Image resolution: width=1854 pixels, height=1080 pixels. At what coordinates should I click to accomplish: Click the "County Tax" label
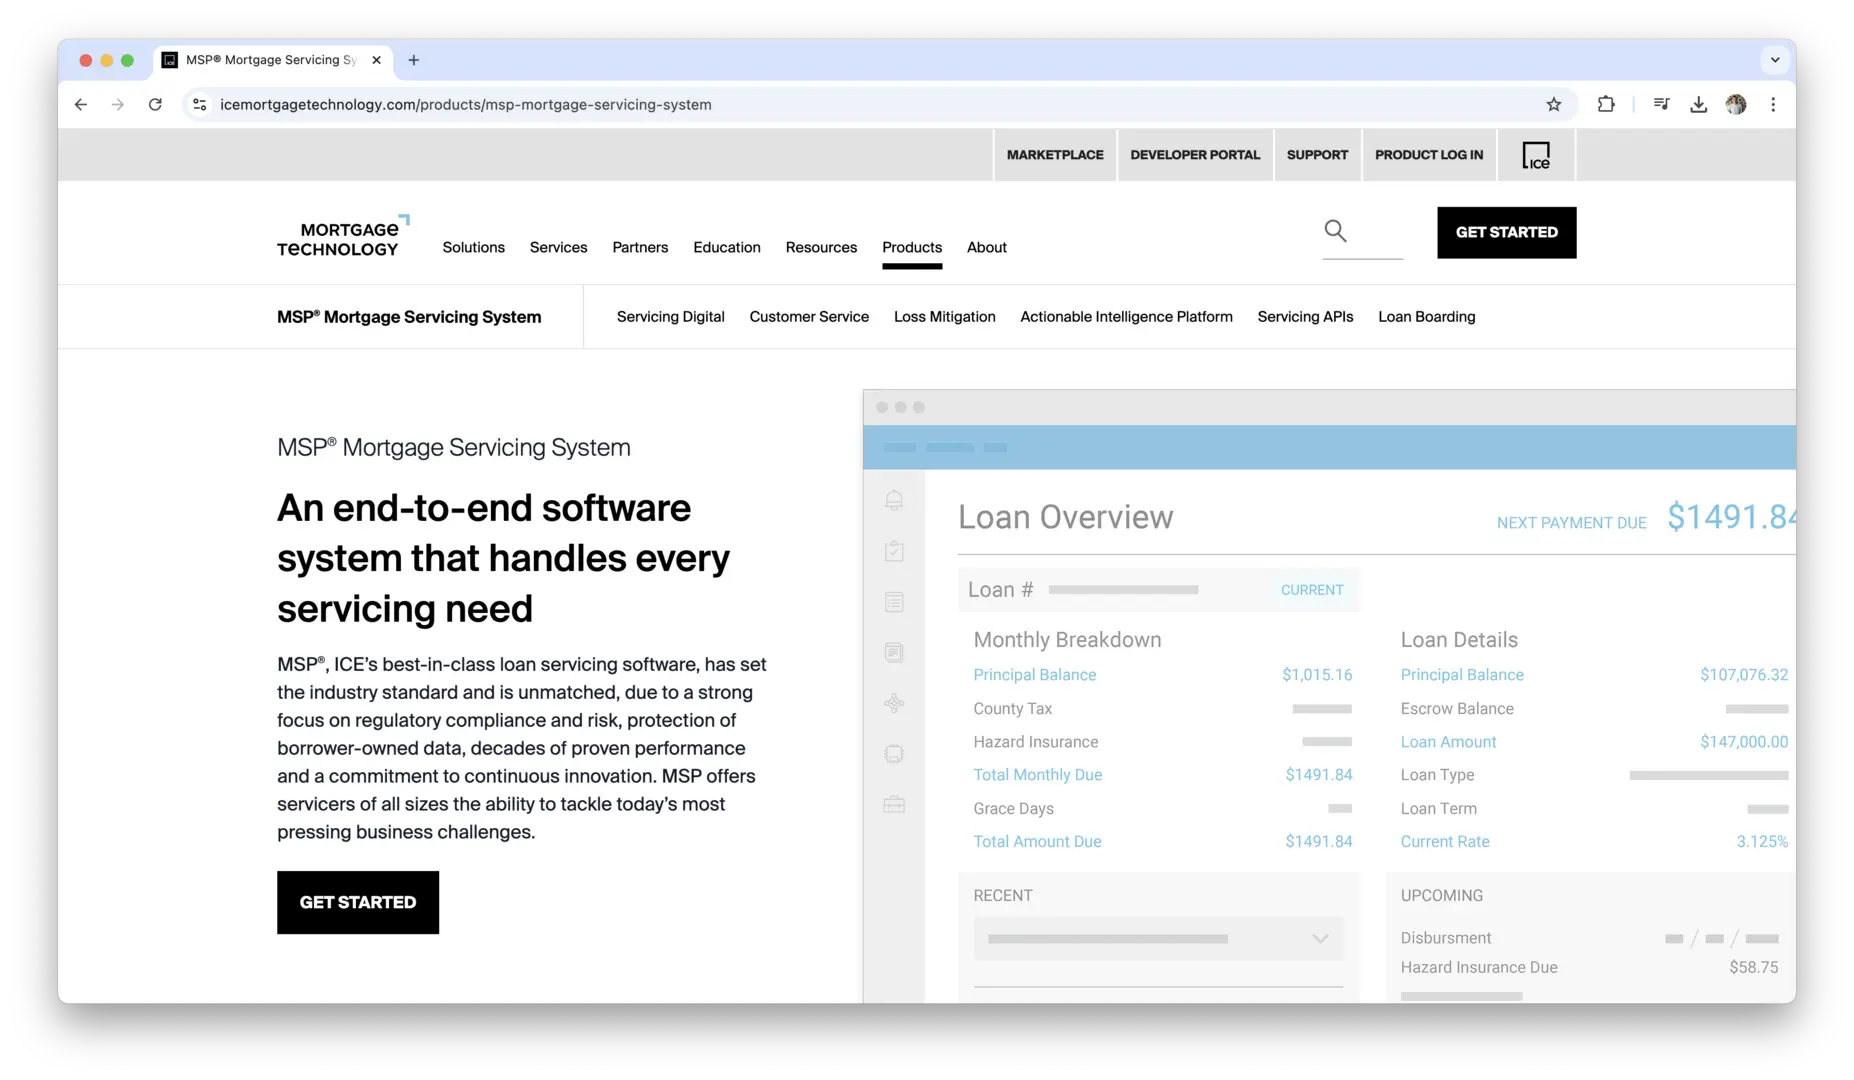click(x=1013, y=708)
